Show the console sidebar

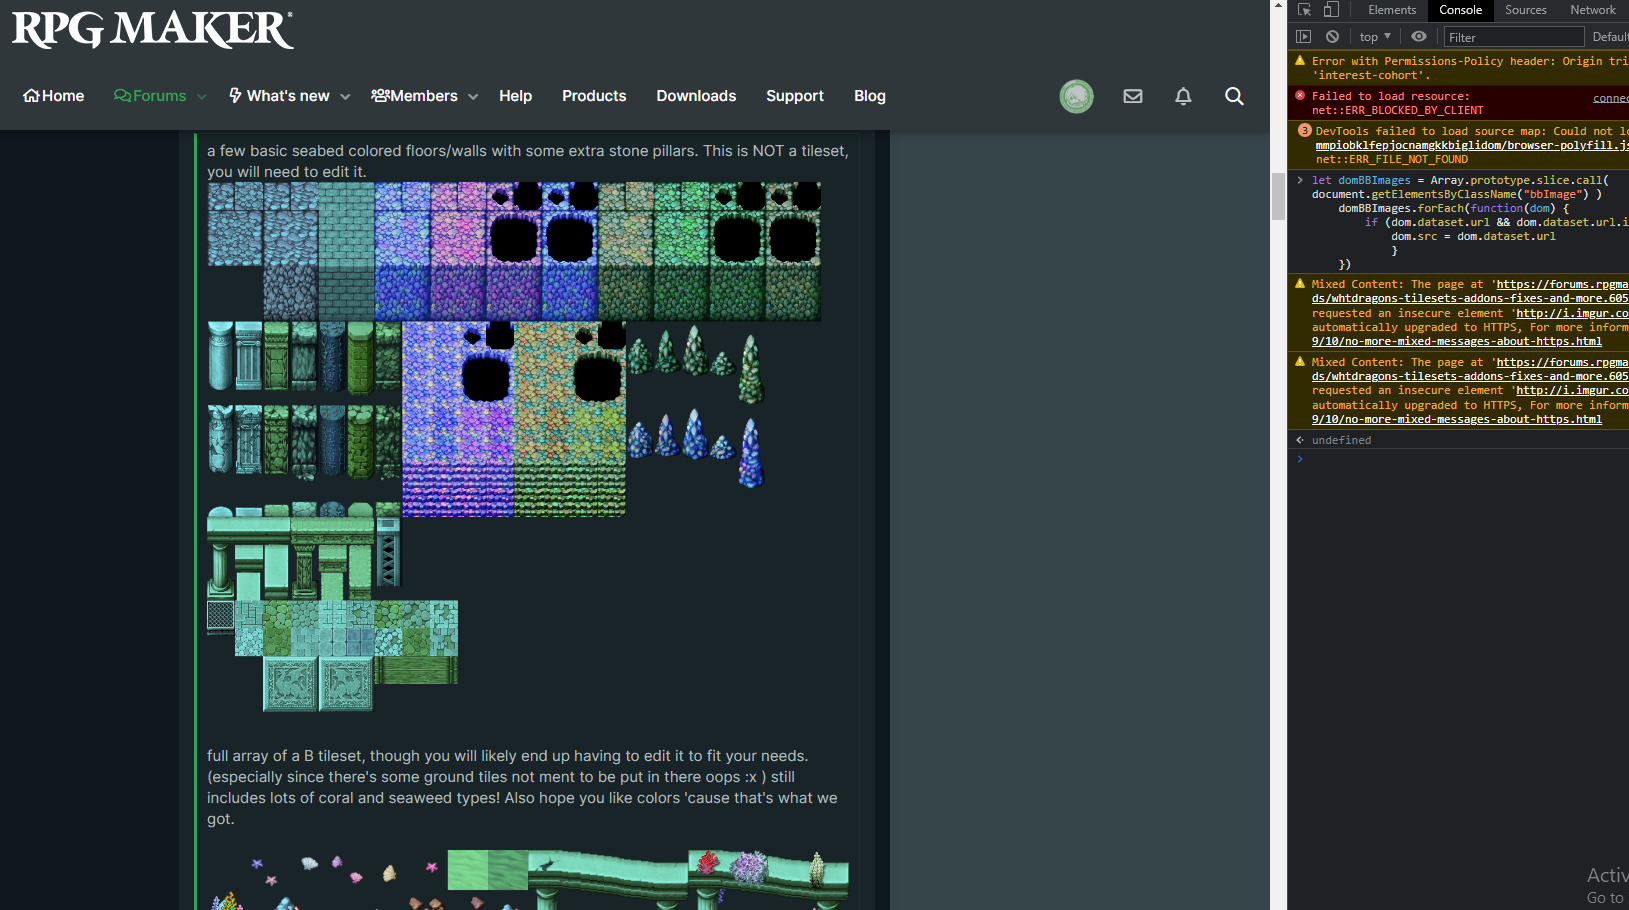coord(1304,37)
